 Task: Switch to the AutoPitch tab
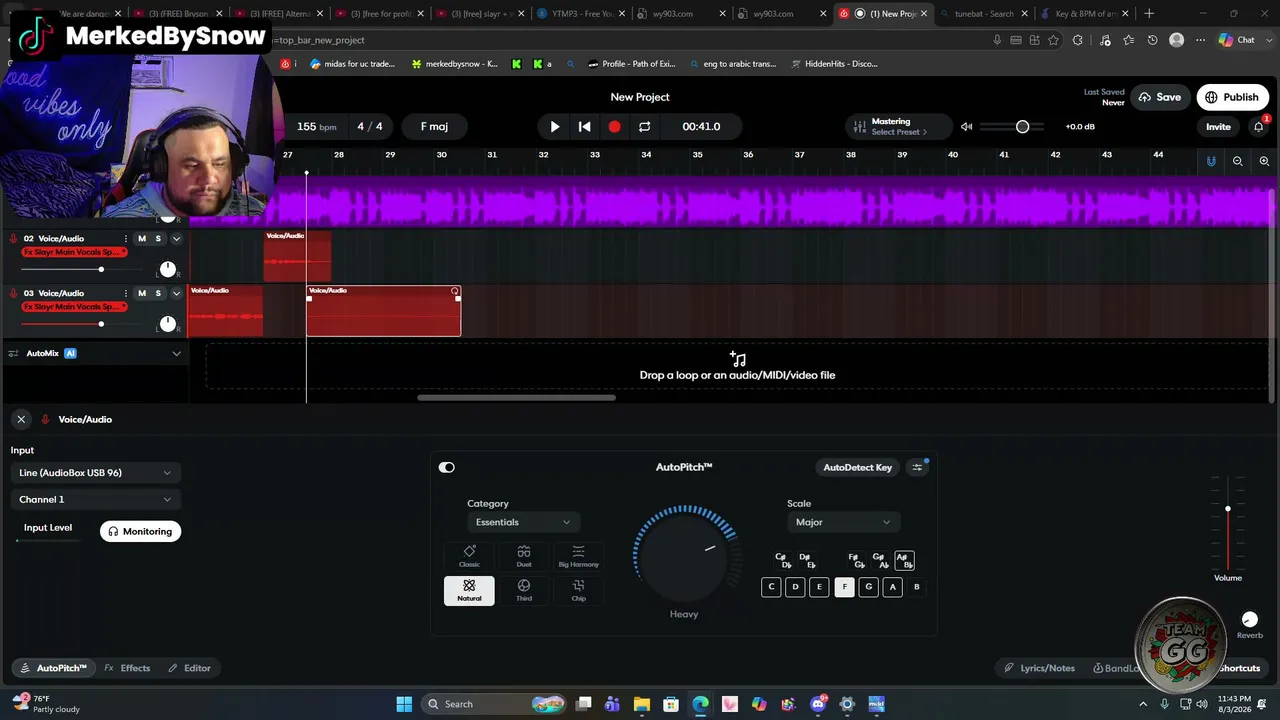point(54,668)
